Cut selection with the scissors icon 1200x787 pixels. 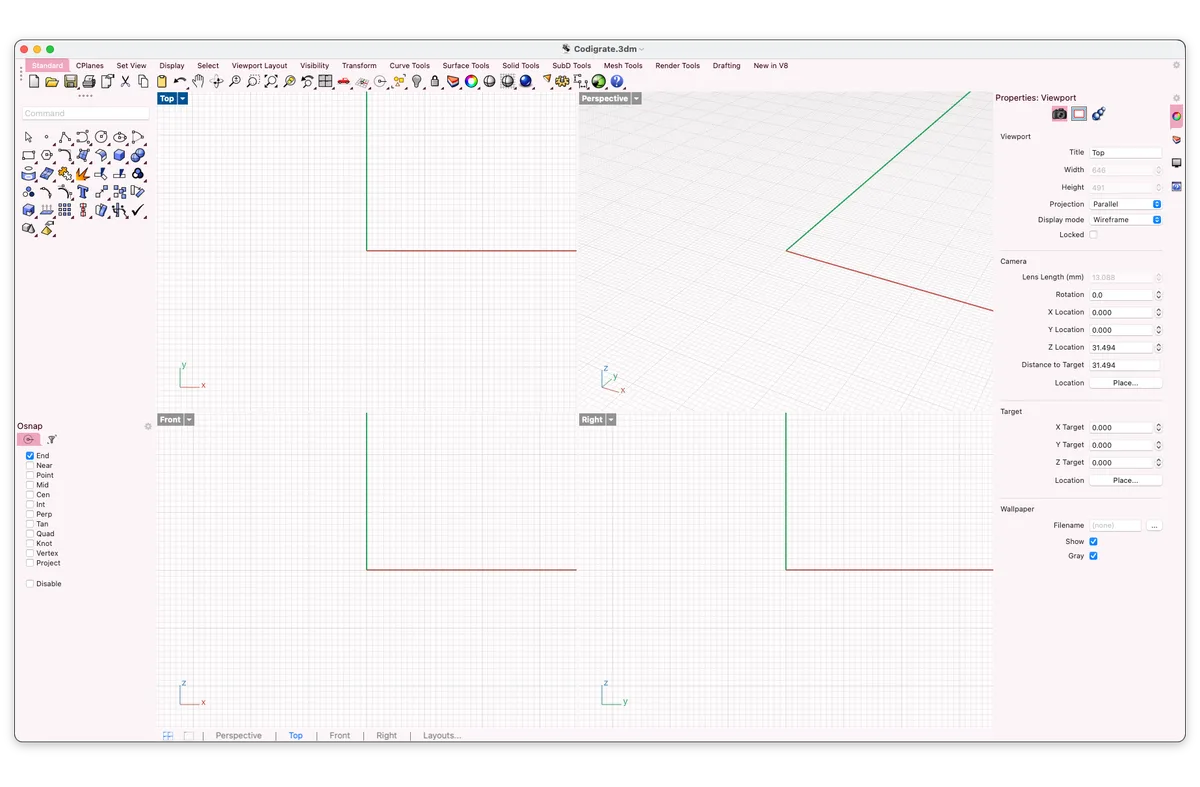coord(125,81)
